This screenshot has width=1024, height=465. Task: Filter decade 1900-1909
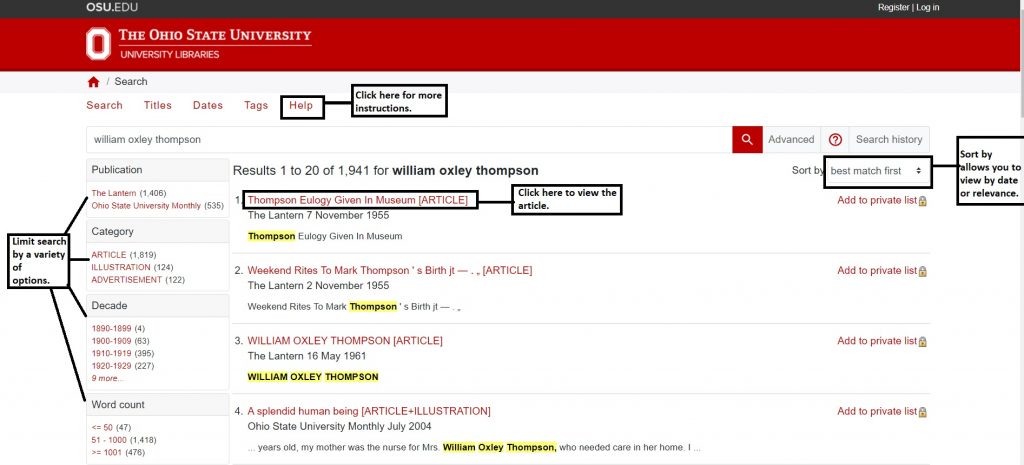coord(111,341)
